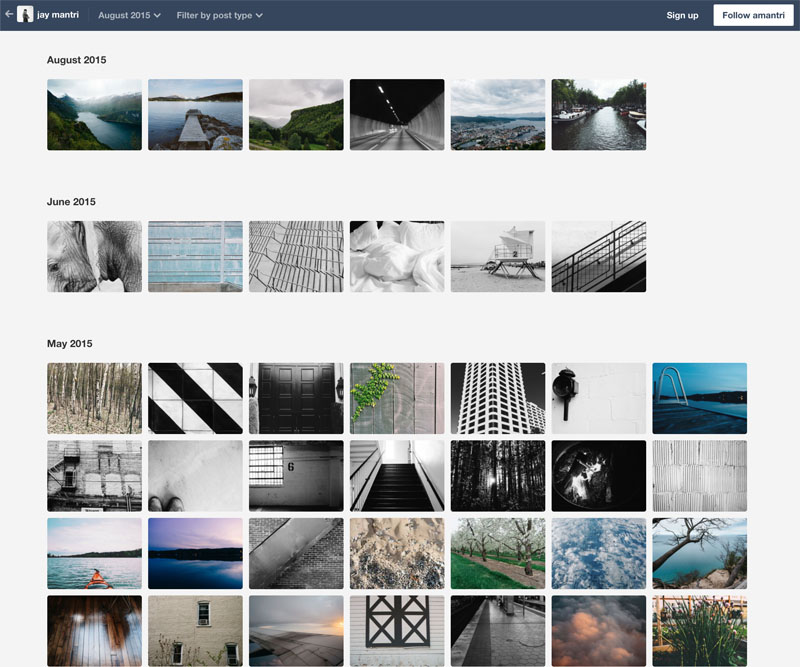Open the Filter by post type dropdown
Image resolution: width=800 pixels, height=667 pixels.
219,16
